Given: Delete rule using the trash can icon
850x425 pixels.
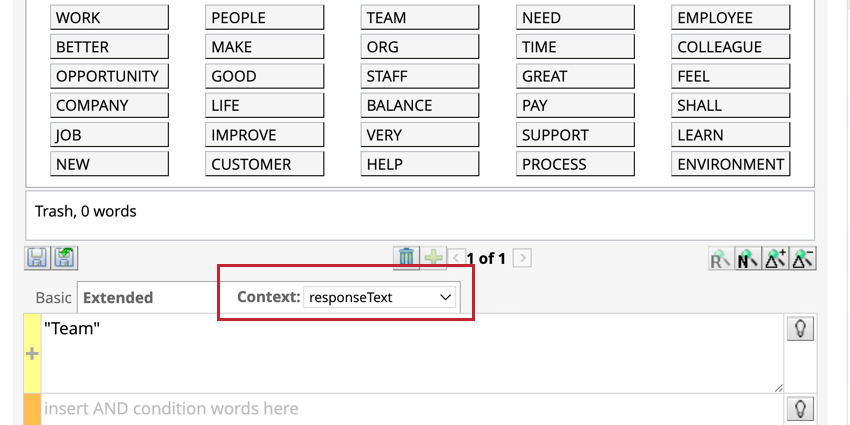Looking at the screenshot, I should (x=406, y=257).
